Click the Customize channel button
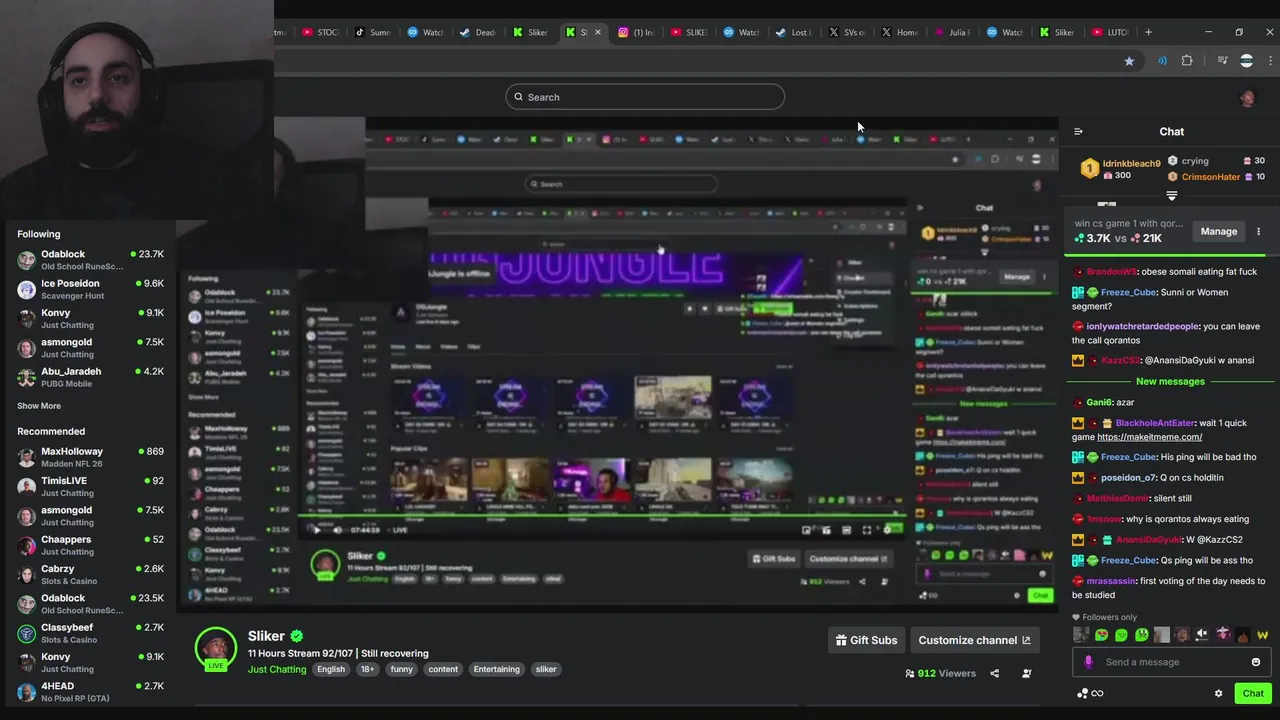 click(974, 640)
